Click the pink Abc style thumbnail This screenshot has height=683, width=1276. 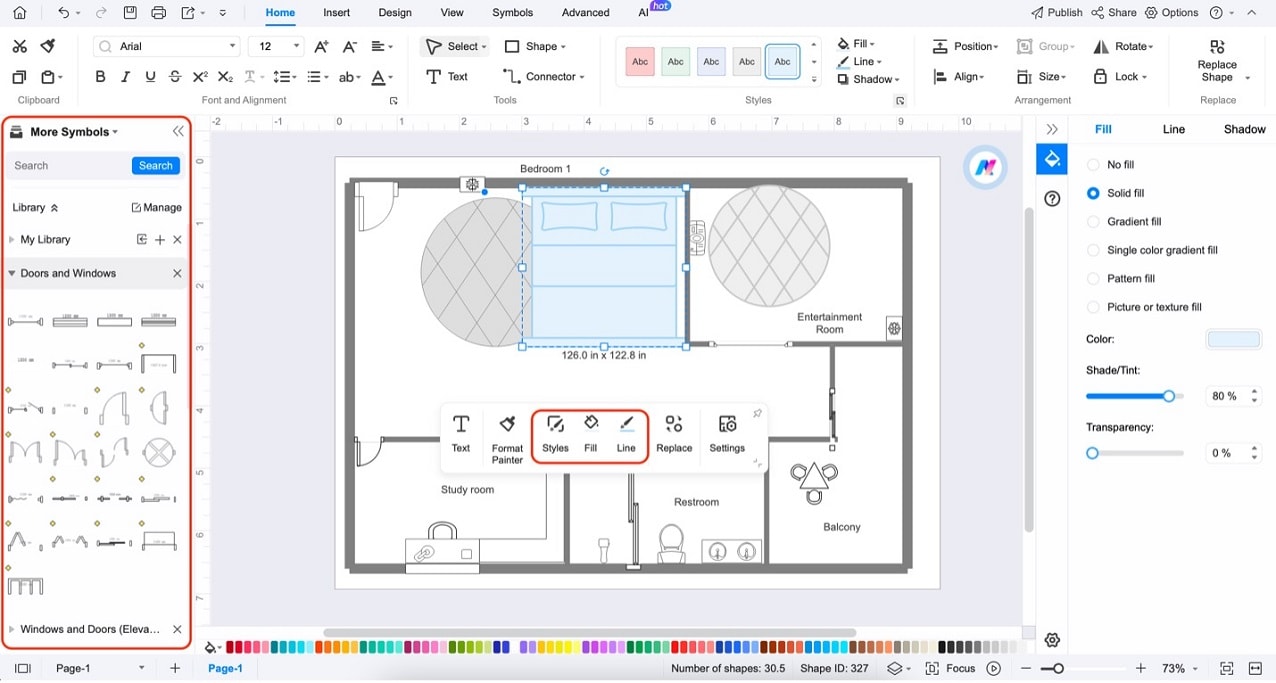[640, 62]
